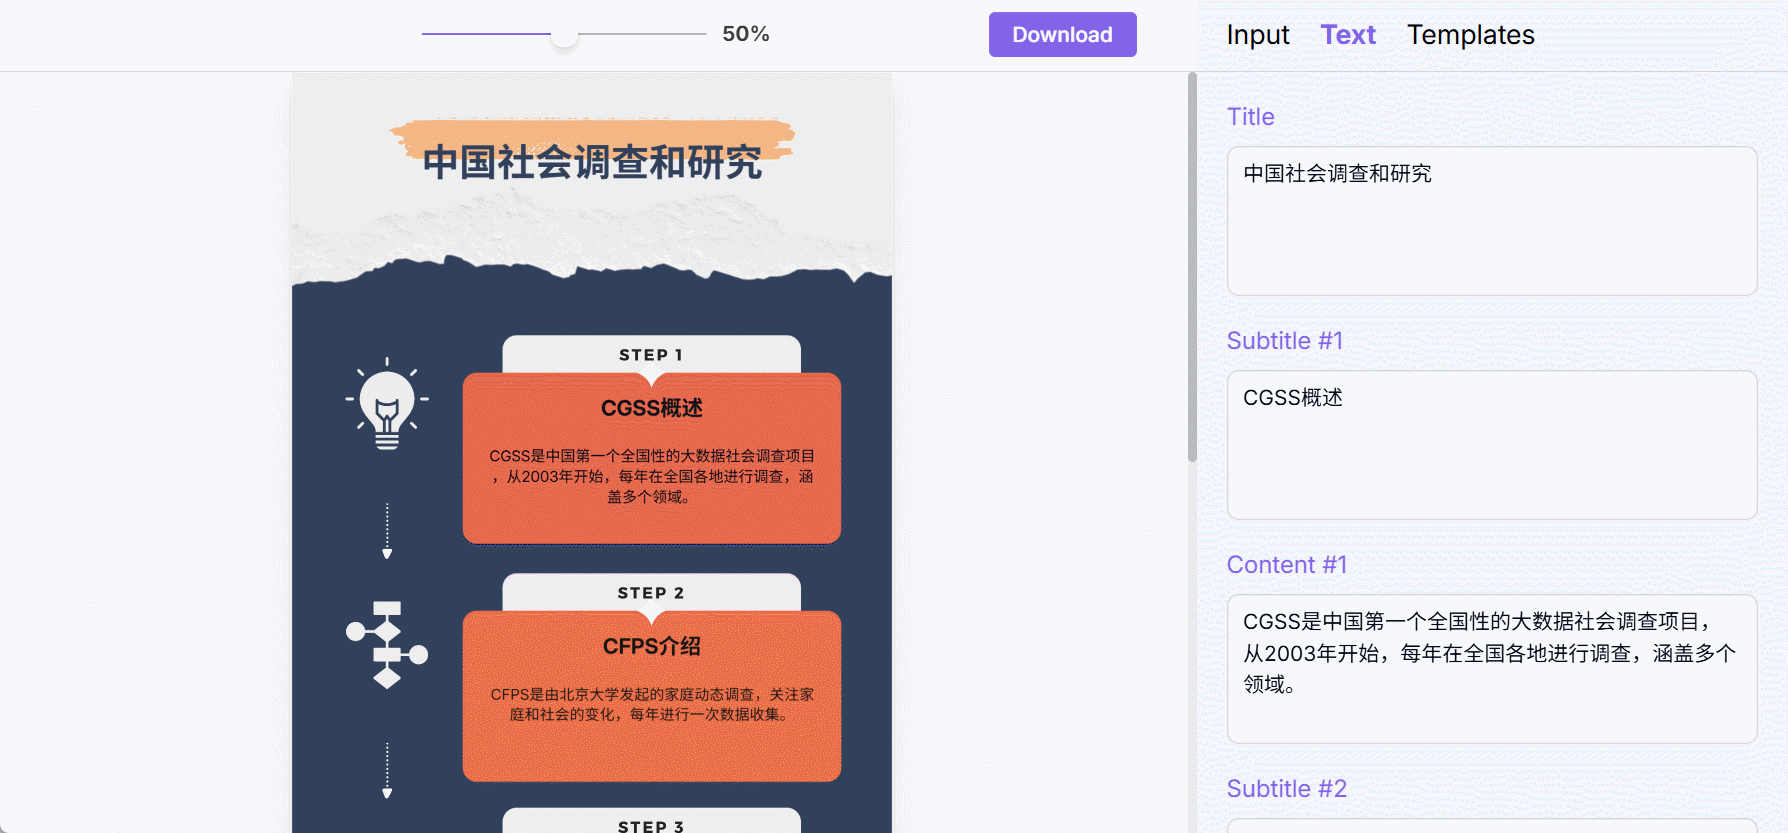Click the Title field label
This screenshot has height=833, width=1788.
(x=1251, y=117)
